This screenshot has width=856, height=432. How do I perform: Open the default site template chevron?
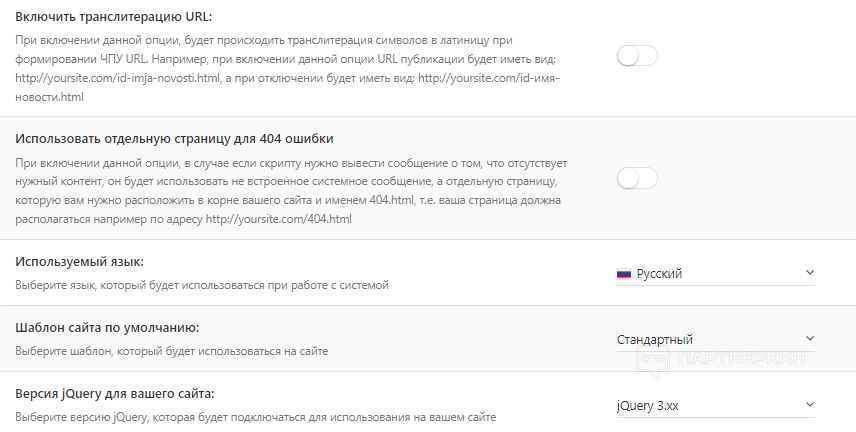pyautogui.click(x=809, y=339)
